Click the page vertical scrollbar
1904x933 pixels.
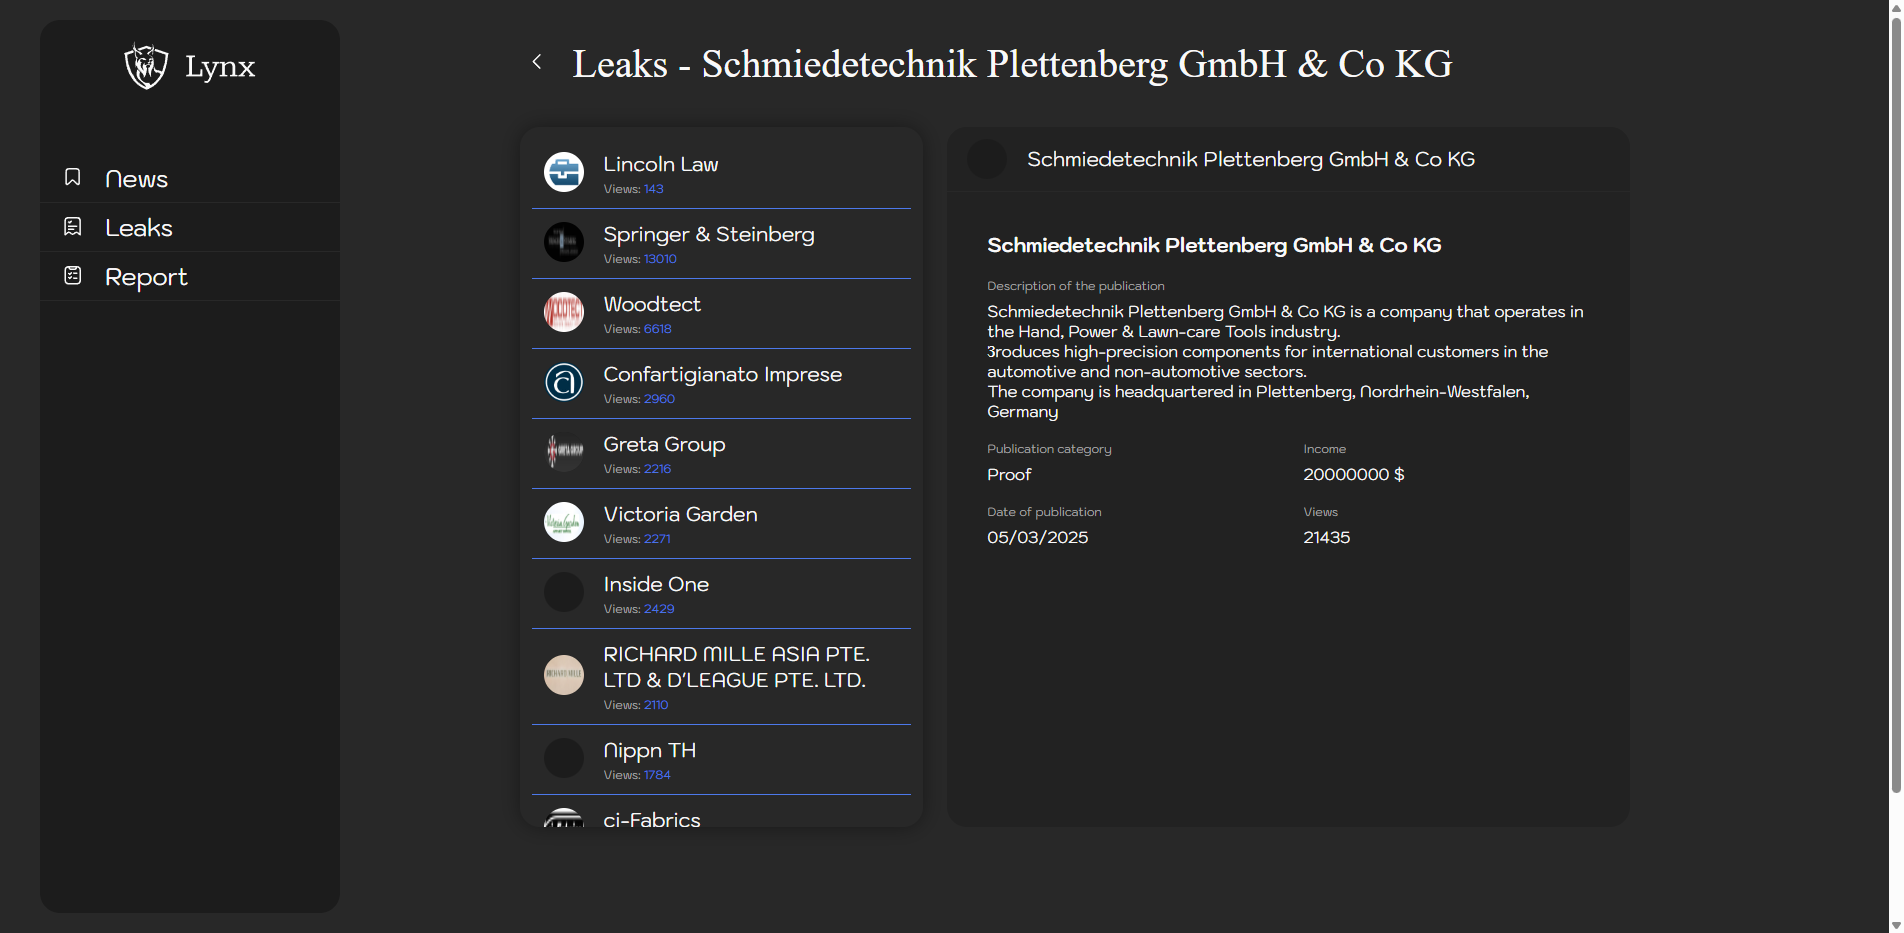(x=1895, y=400)
